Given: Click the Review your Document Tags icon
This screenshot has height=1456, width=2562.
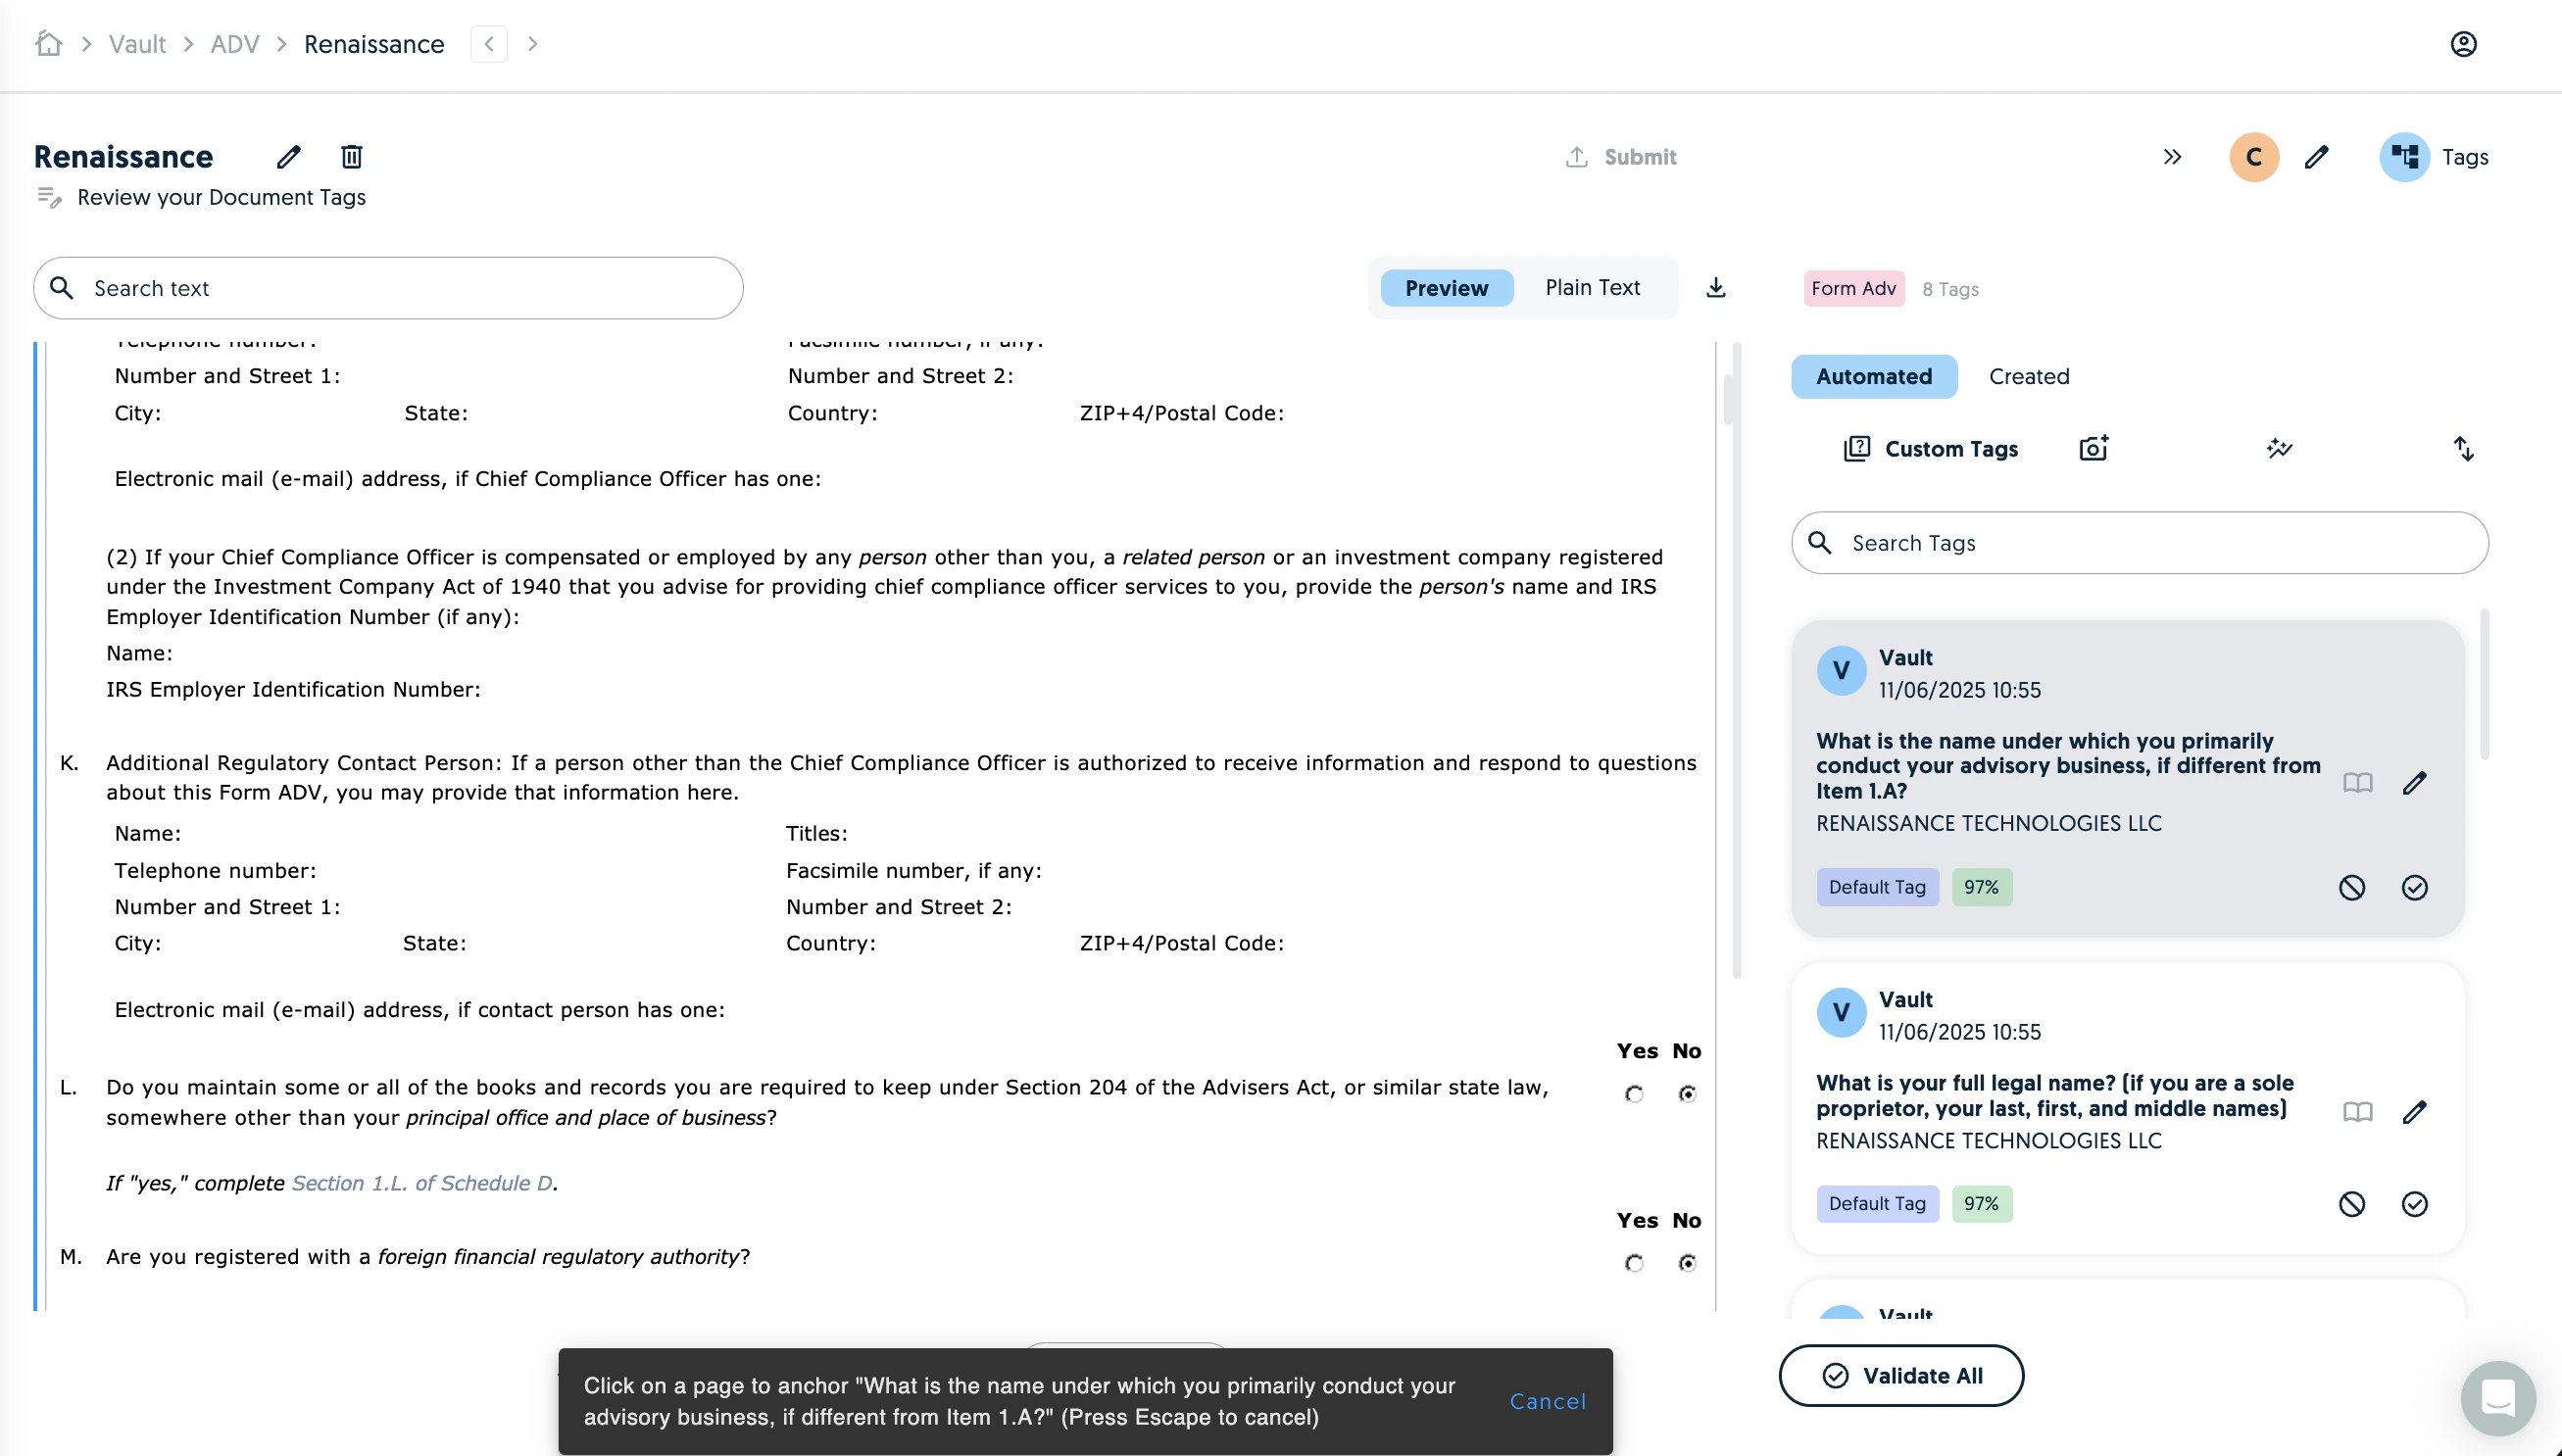Looking at the screenshot, I should pyautogui.click(x=49, y=197).
